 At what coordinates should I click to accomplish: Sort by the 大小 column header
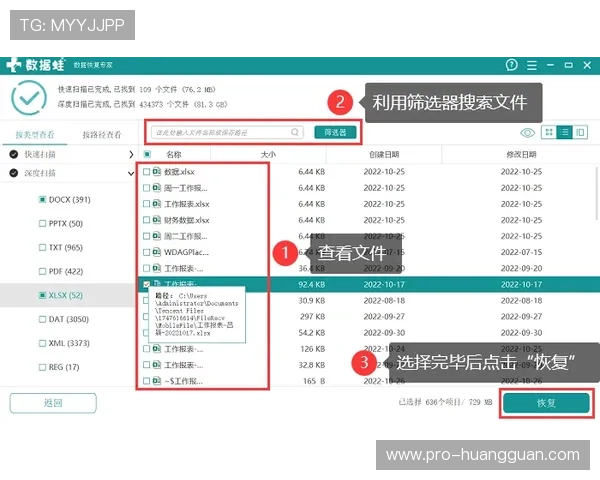(268, 154)
